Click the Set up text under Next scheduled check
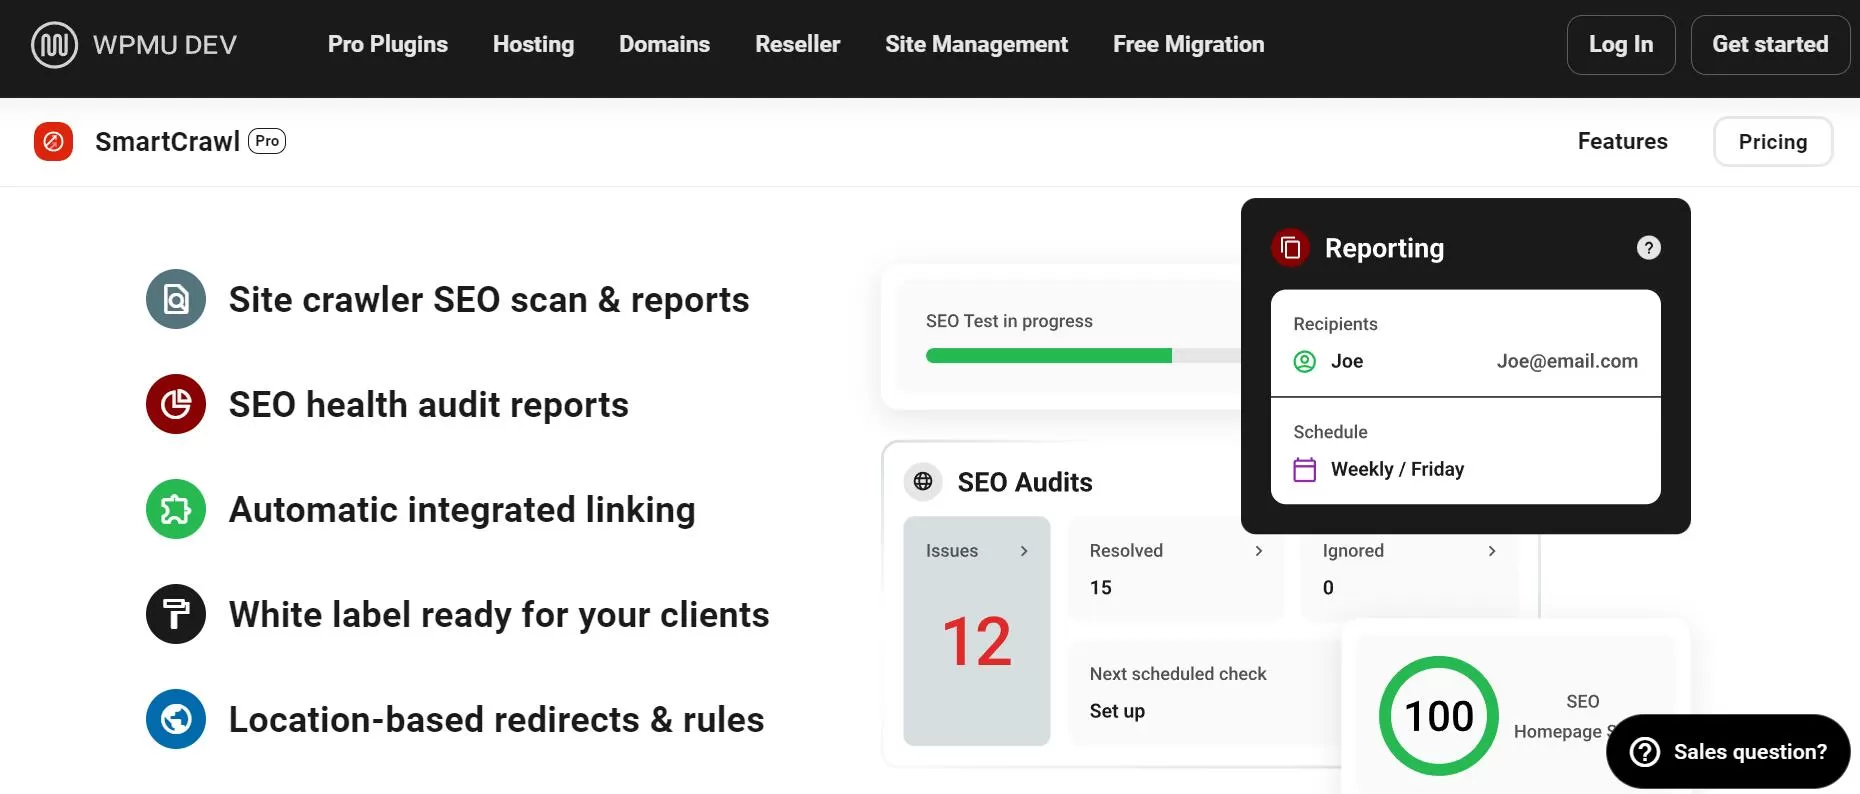1860x794 pixels. click(1117, 711)
